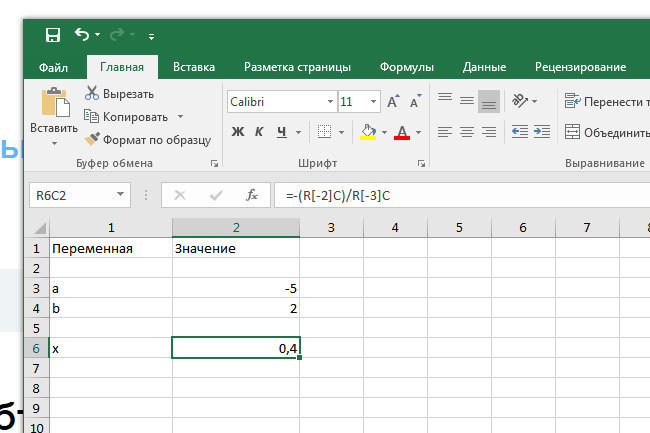Open the Calibri font name dropdown

click(330, 102)
